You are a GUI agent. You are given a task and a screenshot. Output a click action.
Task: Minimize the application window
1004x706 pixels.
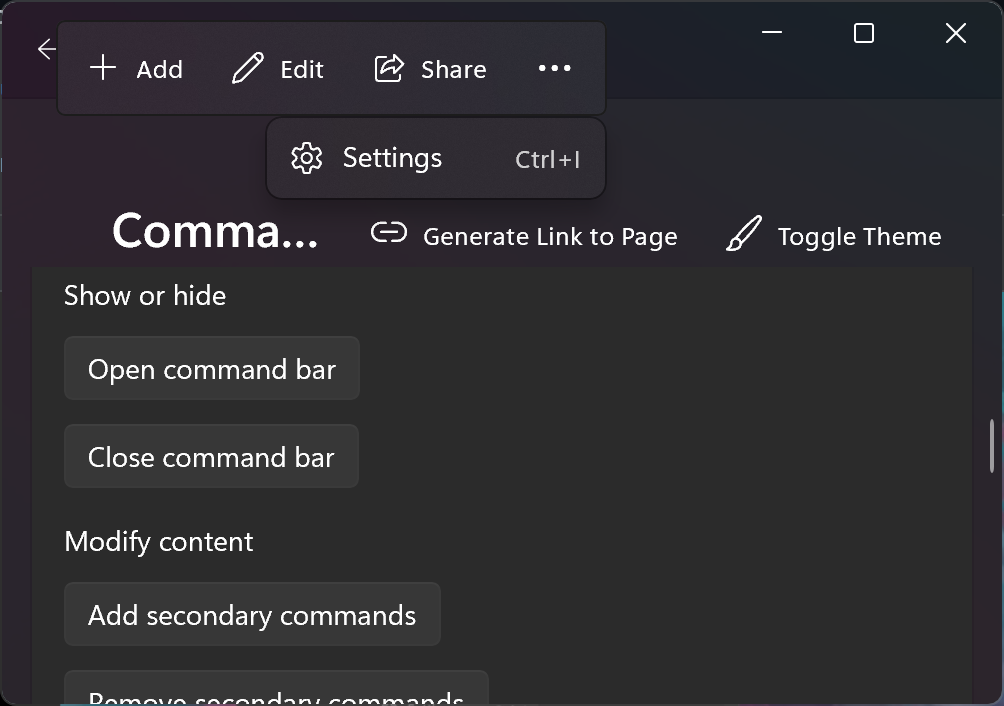(772, 33)
